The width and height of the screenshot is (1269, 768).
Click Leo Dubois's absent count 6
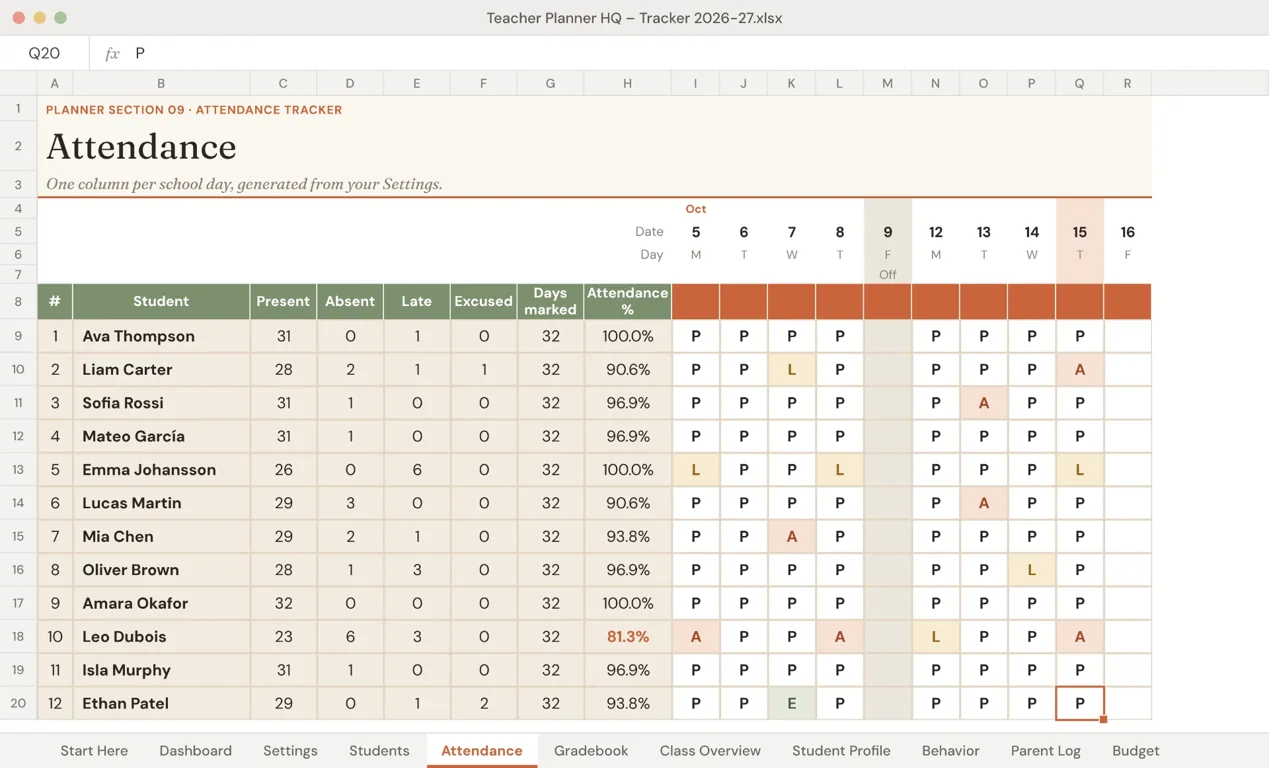pyautogui.click(x=350, y=636)
